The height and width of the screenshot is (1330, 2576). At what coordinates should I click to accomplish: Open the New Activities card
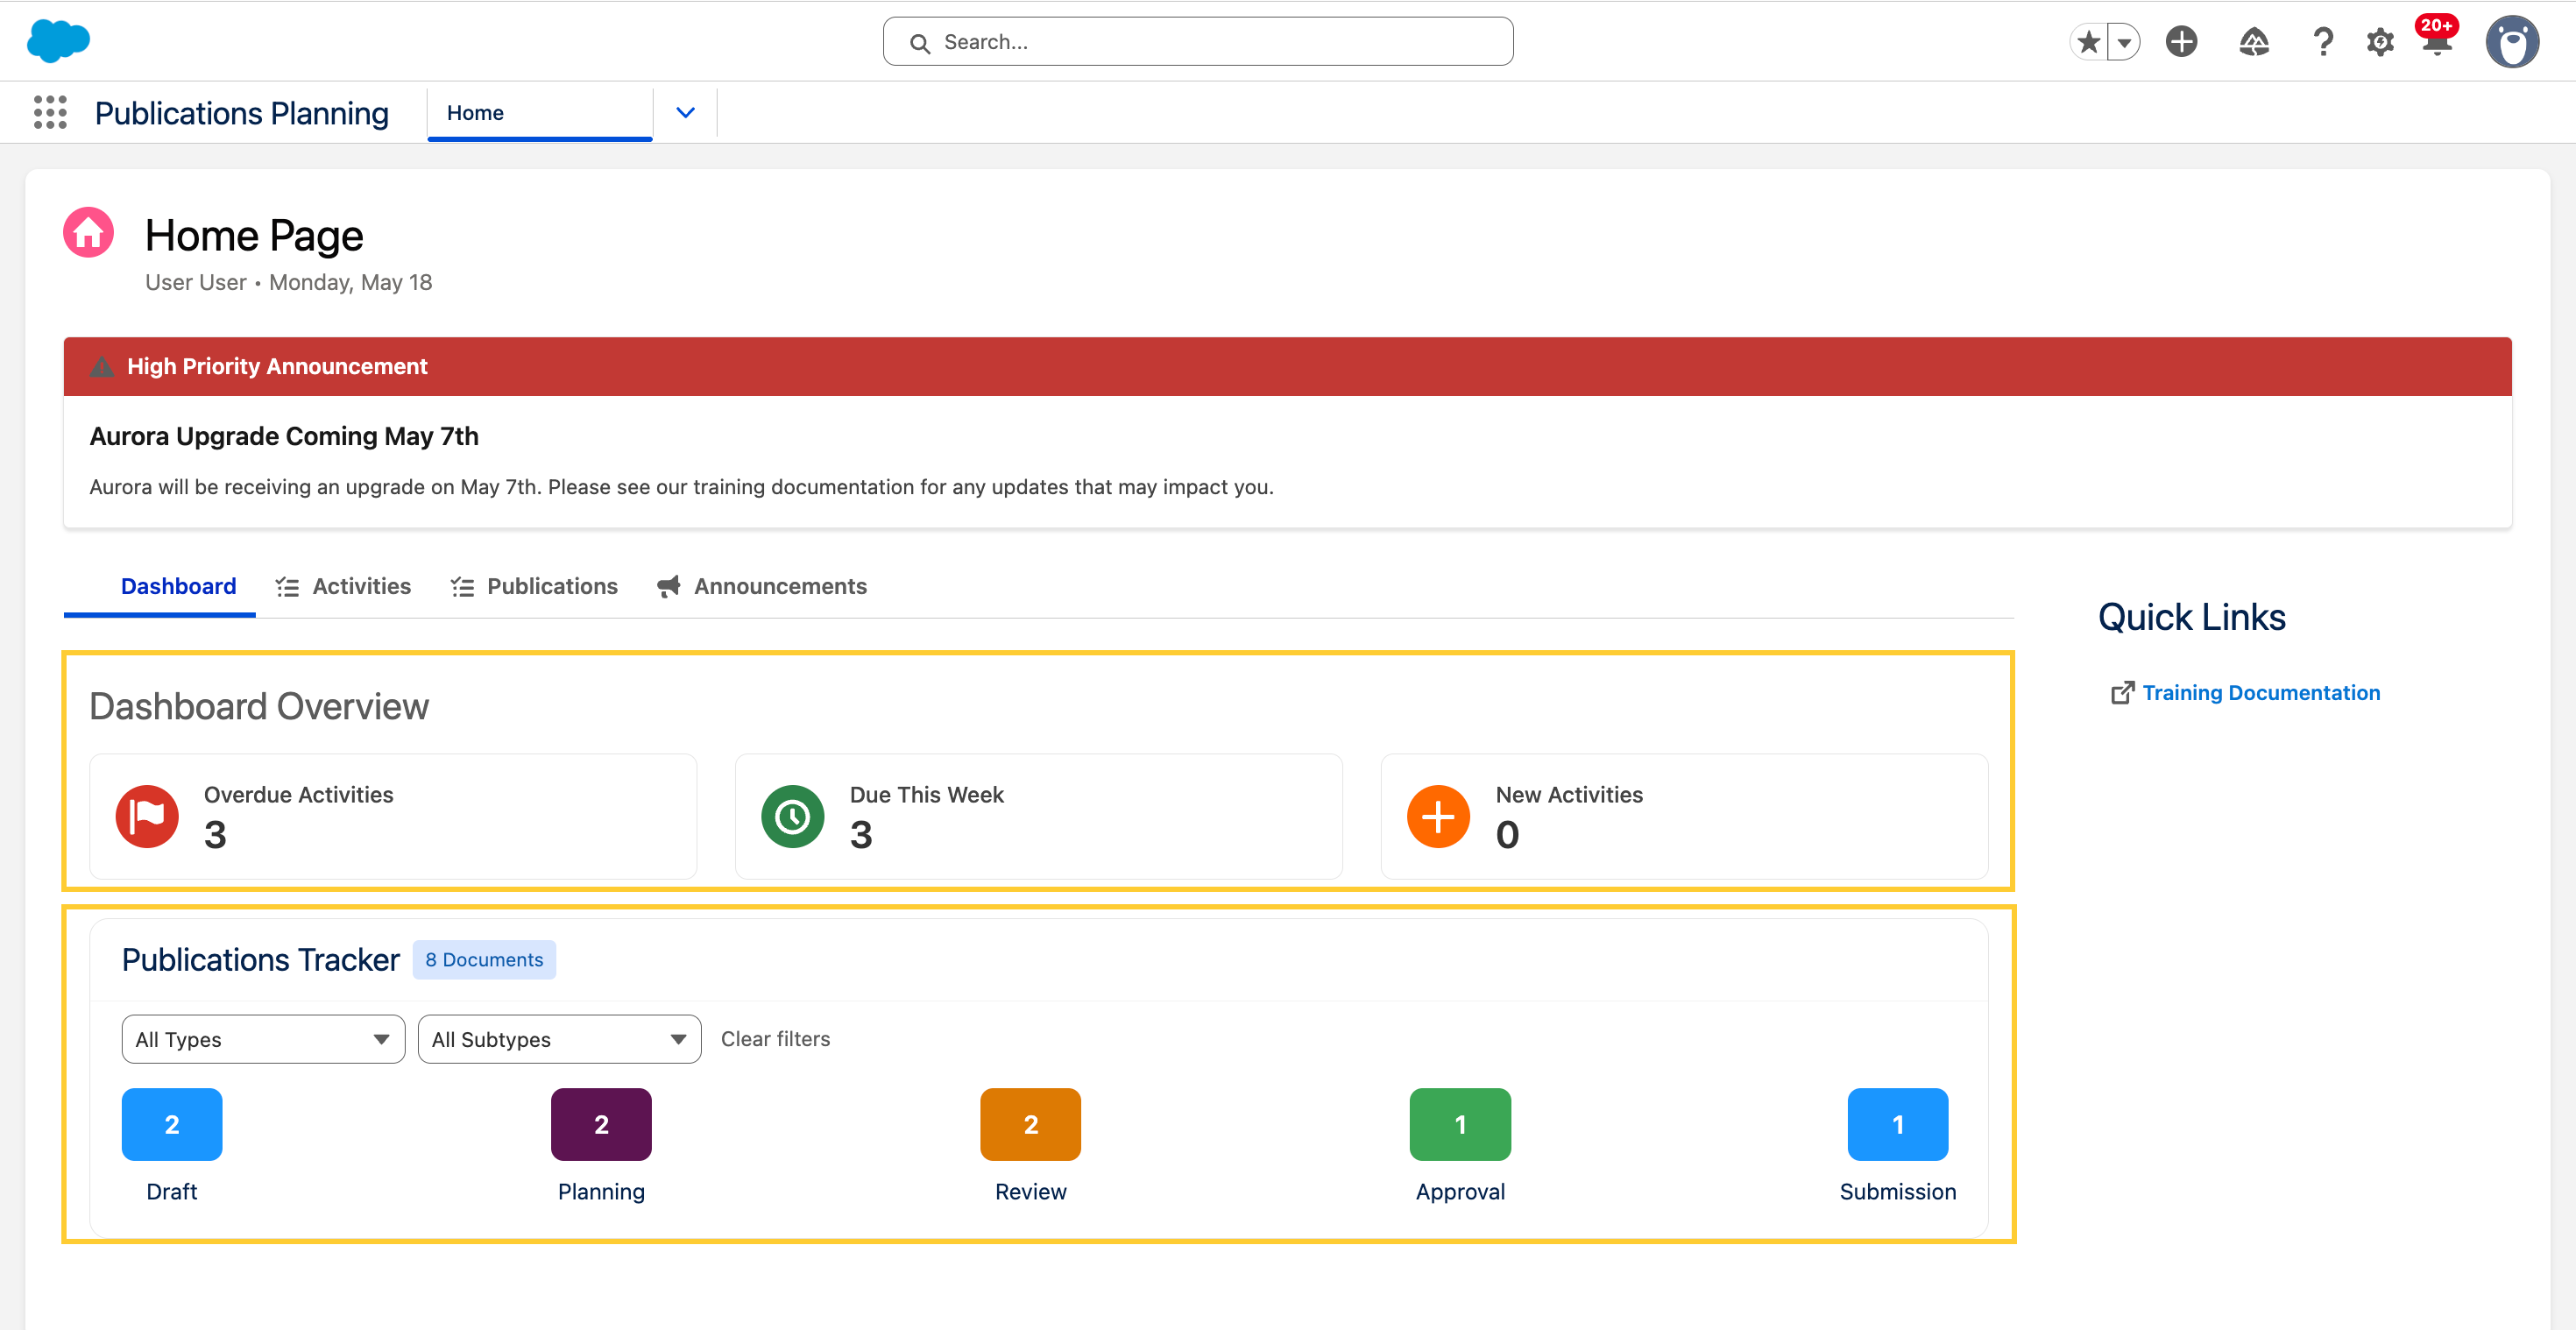click(x=1684, y=816)
